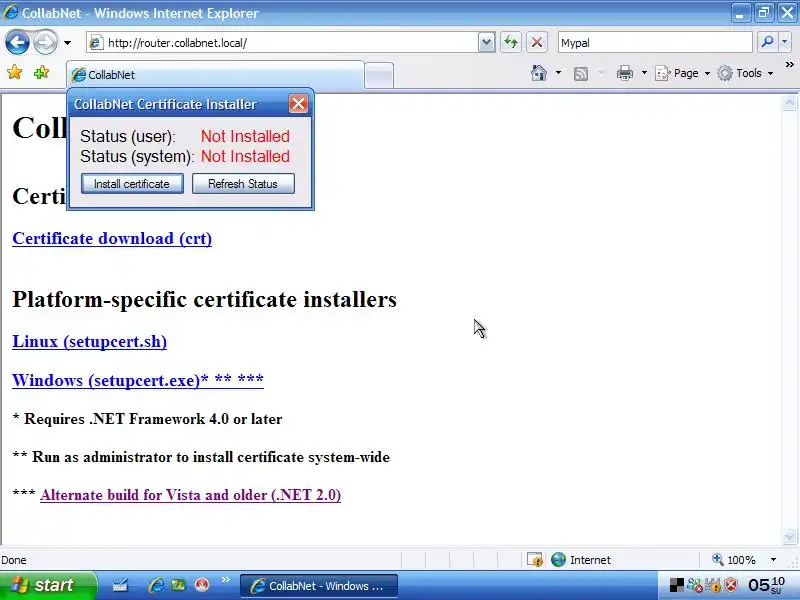Viewport: 800px width, 600px height.
Task: Open the Windows Start menu
Action: [48, 585]
